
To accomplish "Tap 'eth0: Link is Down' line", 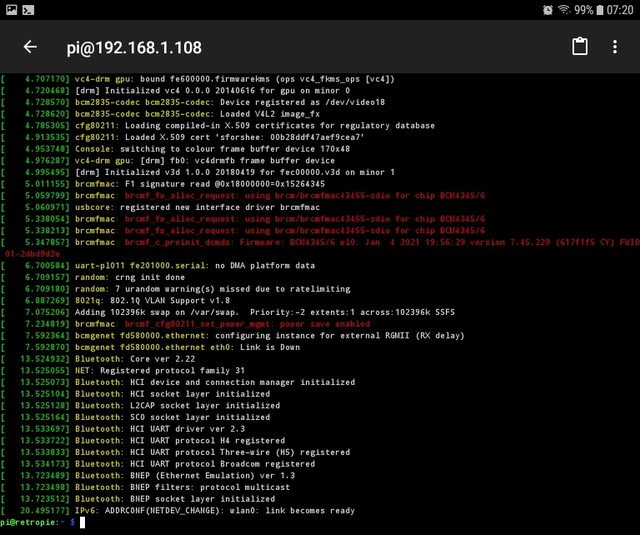I will [150, 347].
